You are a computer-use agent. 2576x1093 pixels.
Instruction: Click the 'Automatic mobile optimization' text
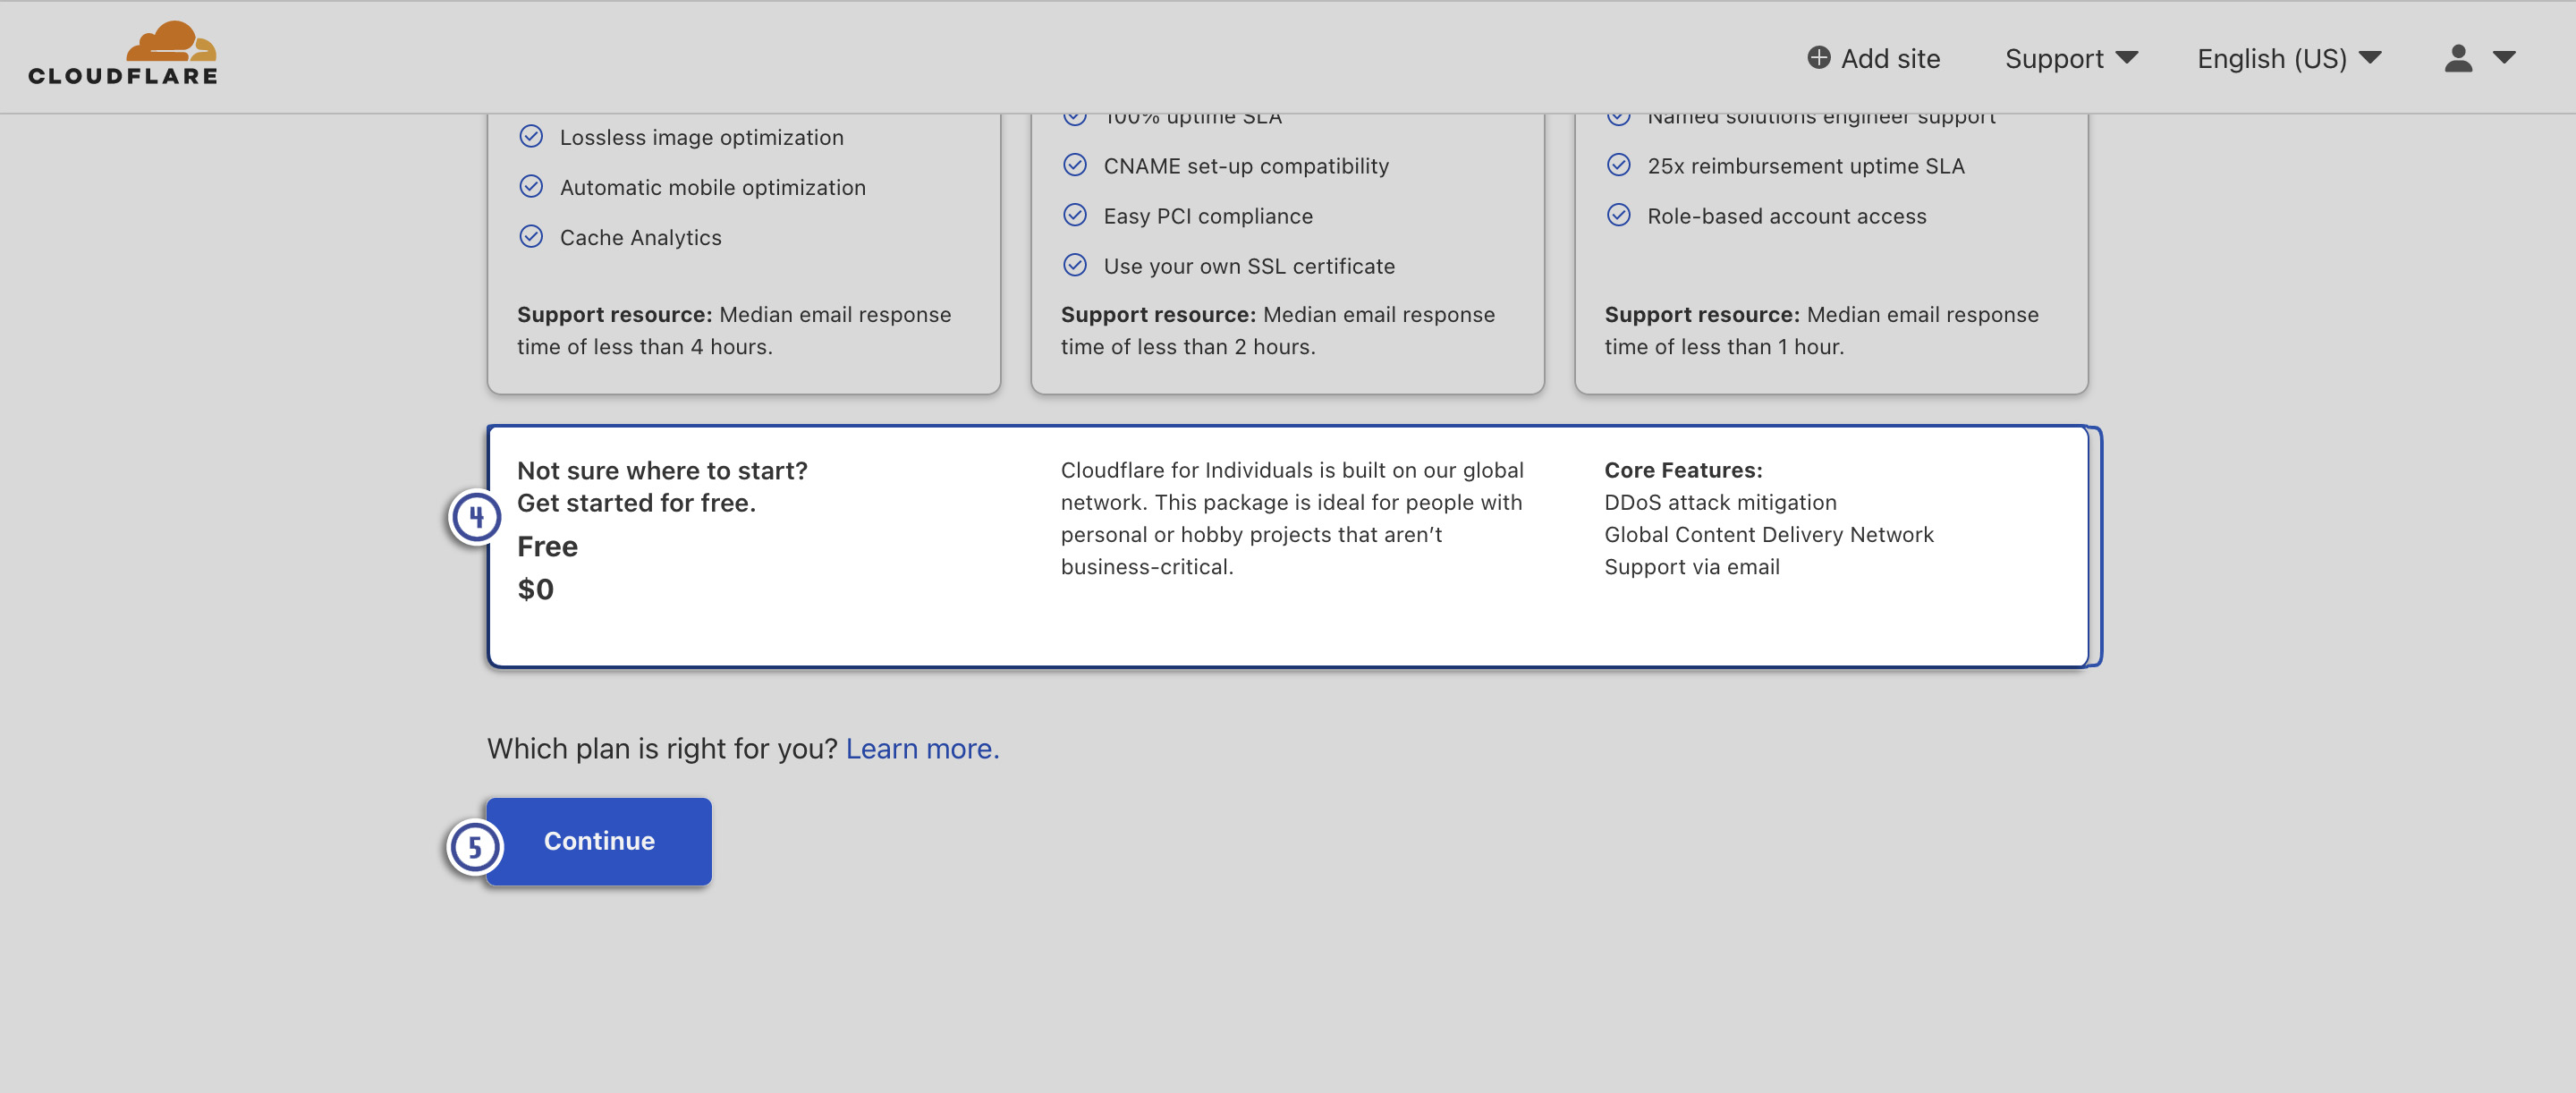(712, 187)
